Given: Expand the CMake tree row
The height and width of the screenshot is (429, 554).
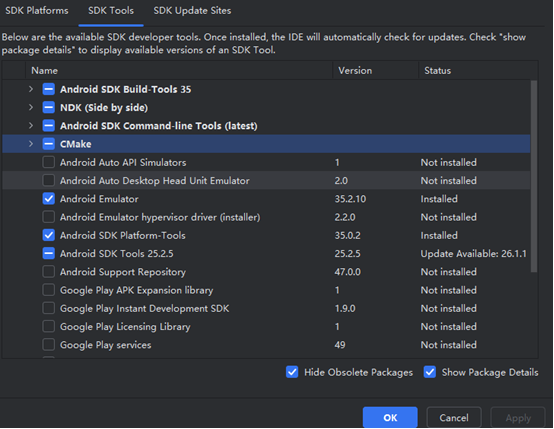Looking at the screenshot, I should tap(31, 144).
